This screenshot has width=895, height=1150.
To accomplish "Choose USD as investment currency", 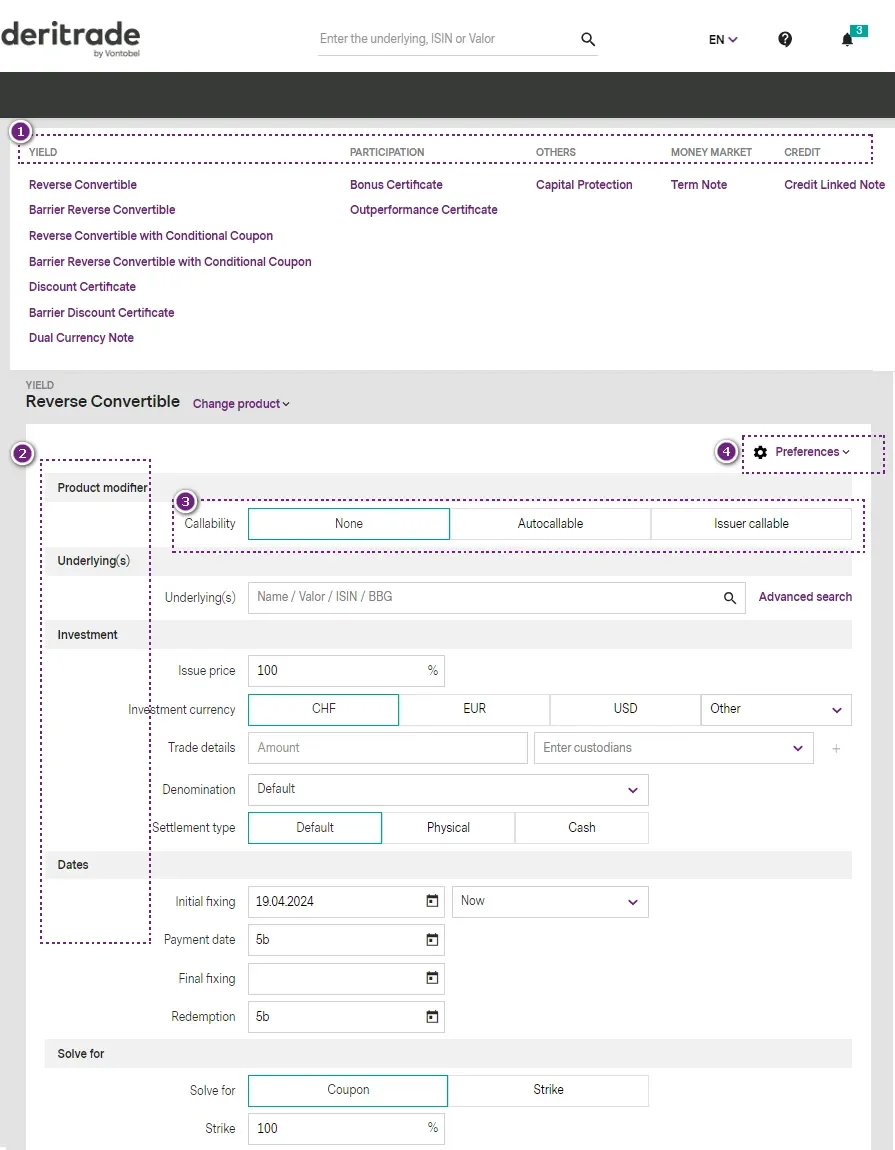I will [625, 709].
